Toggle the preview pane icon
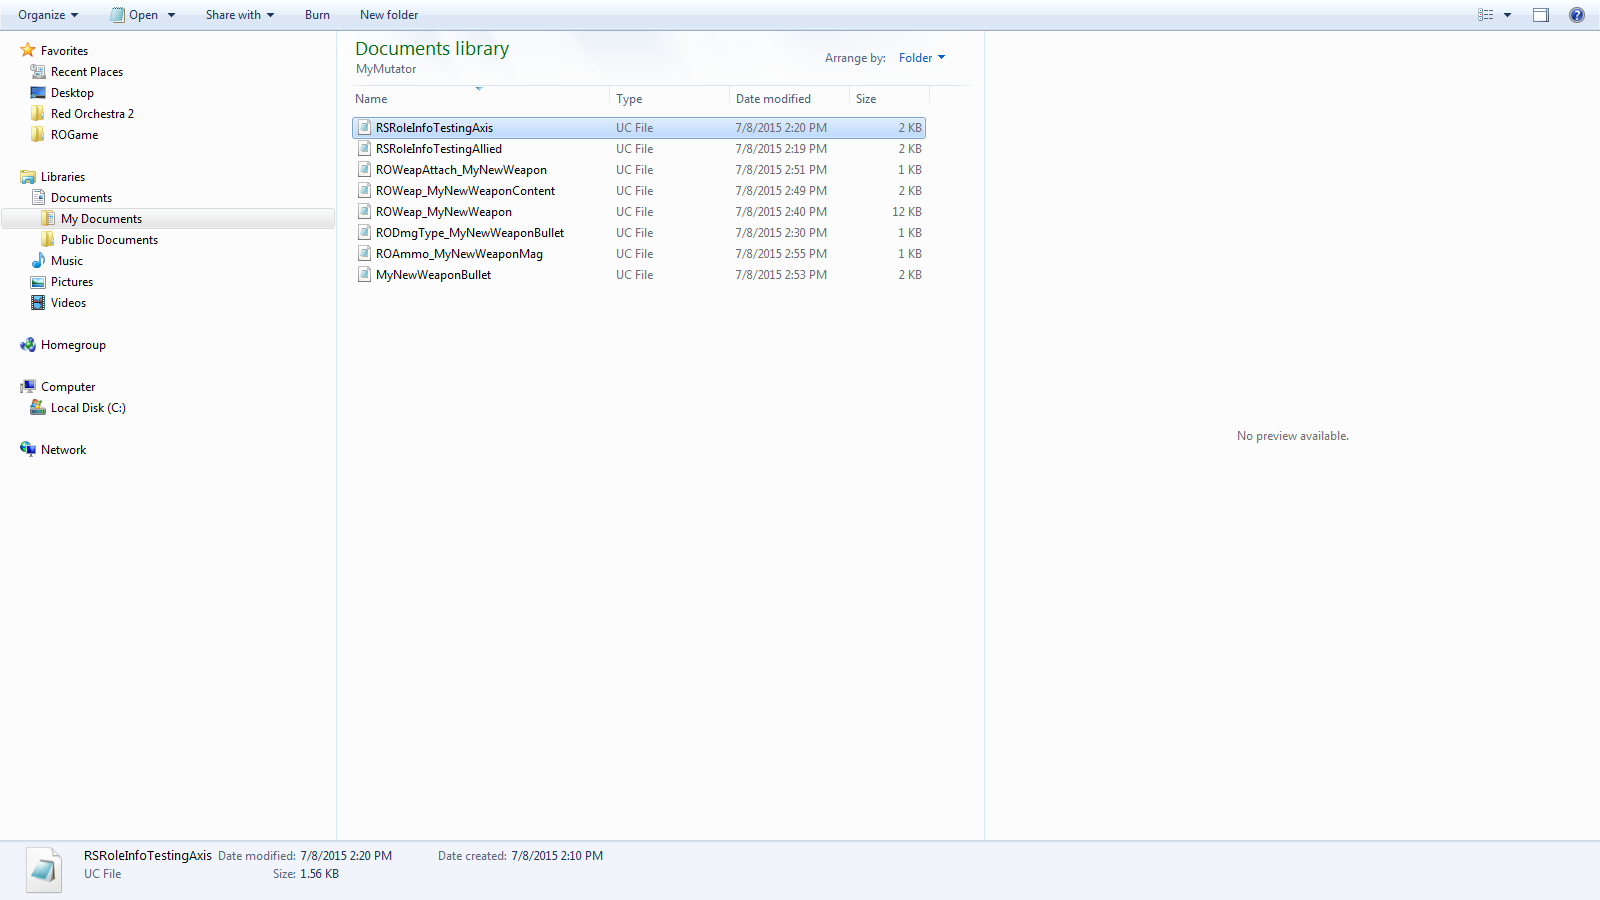The height and width of the screenshot is (900, 1600). (1541, 15)
